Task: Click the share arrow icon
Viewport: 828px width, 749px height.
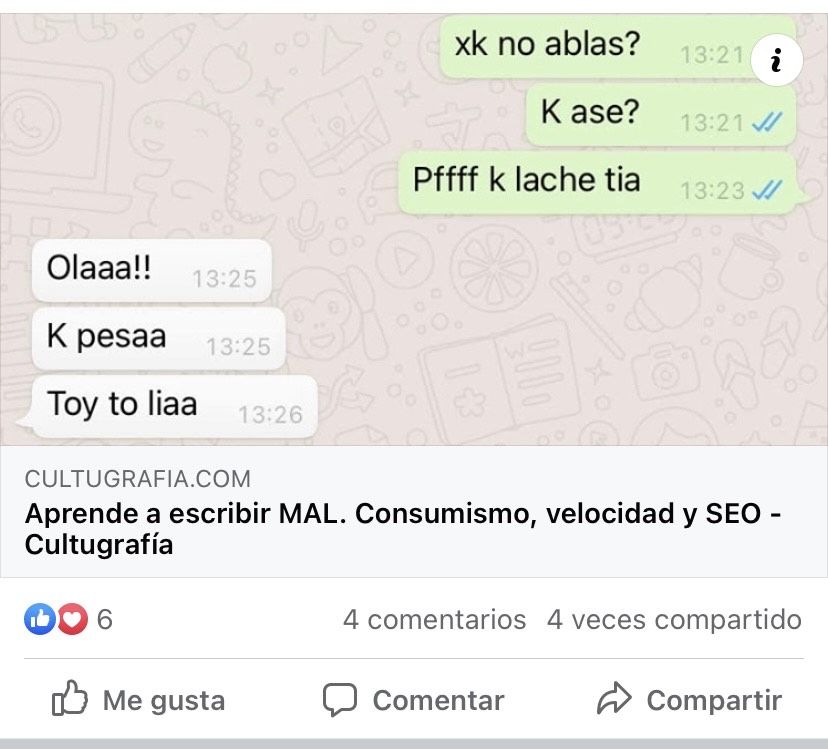Action: [614, 698]
